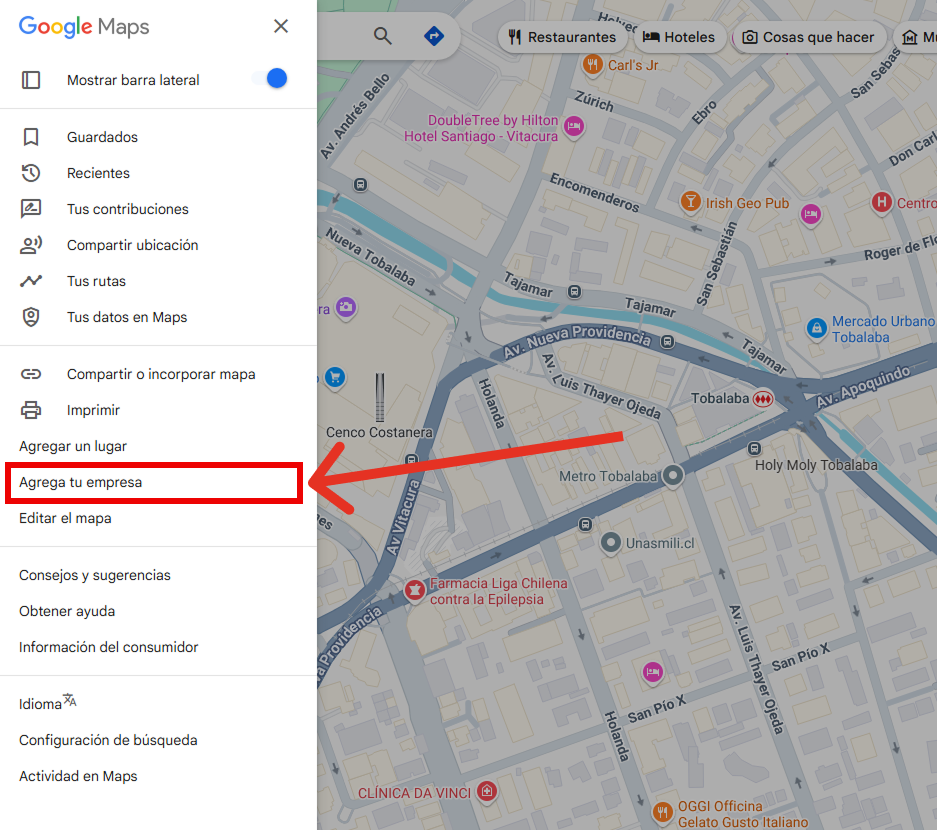Select the Cosas que hacer chip
This screenshot has height=830, width=937.
click(x=808, y=37)
